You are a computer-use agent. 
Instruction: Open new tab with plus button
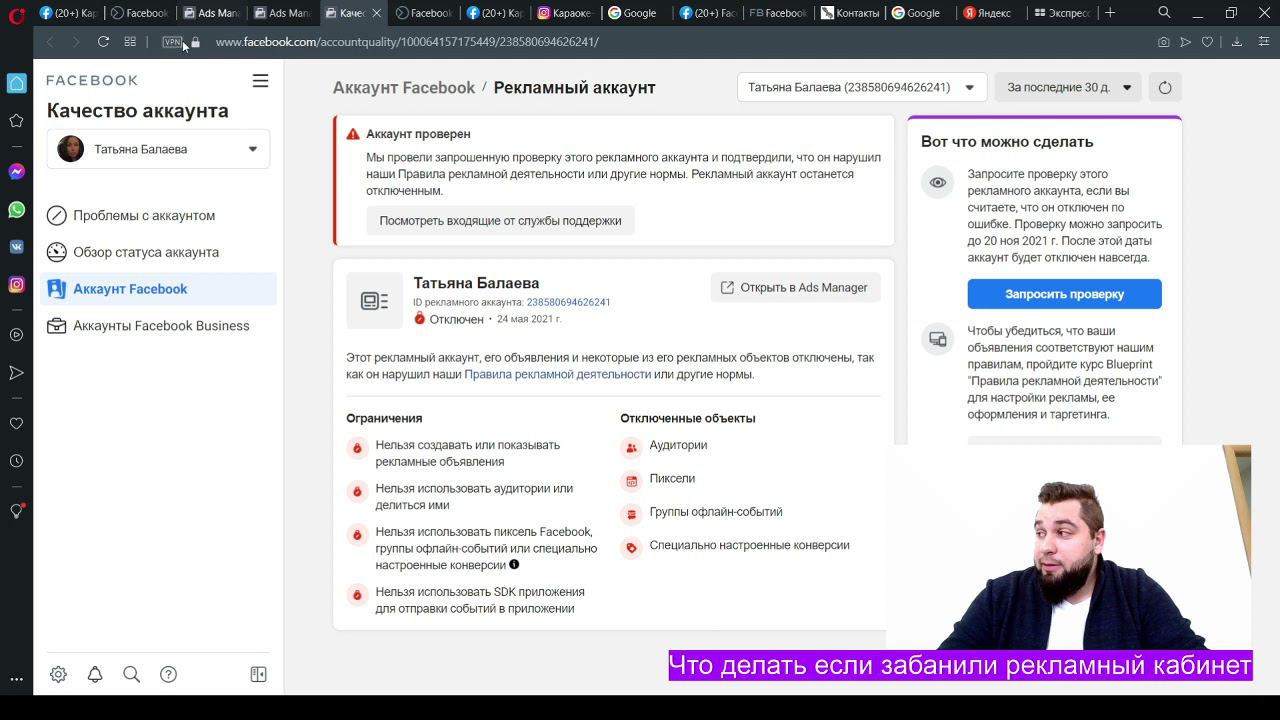[x=1110, y=13]
